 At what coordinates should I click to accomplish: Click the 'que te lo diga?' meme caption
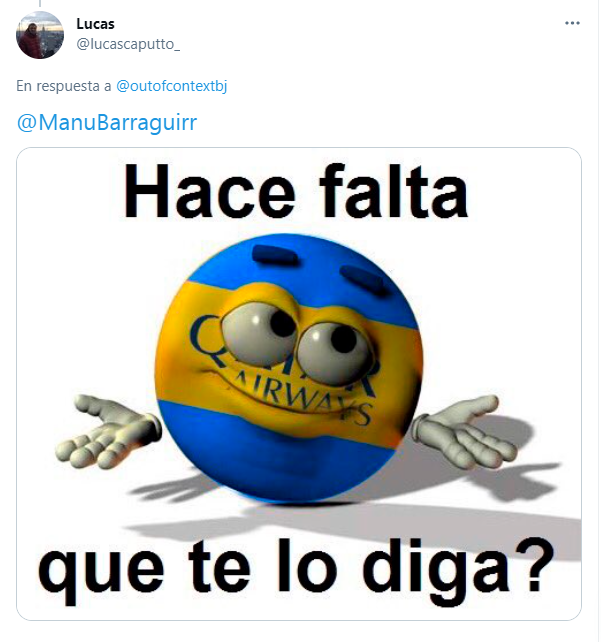point(296,569)
